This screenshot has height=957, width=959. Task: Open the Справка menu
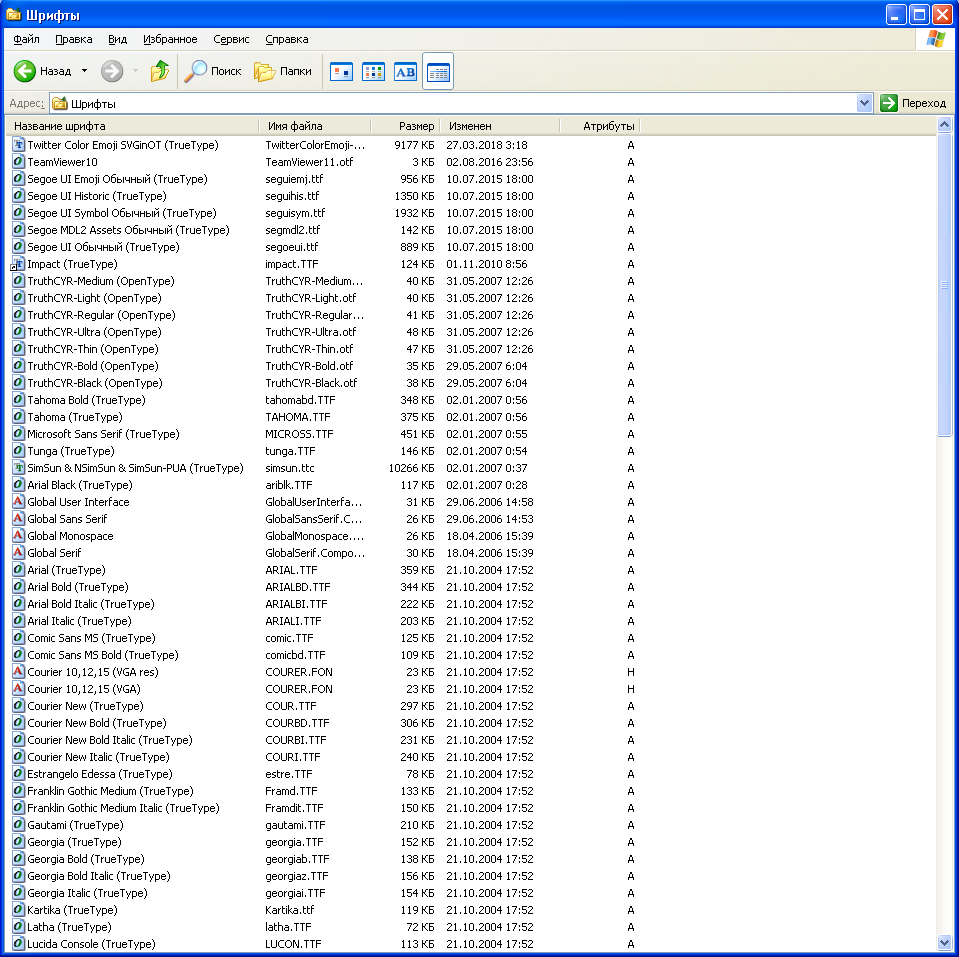click(287, 39)
